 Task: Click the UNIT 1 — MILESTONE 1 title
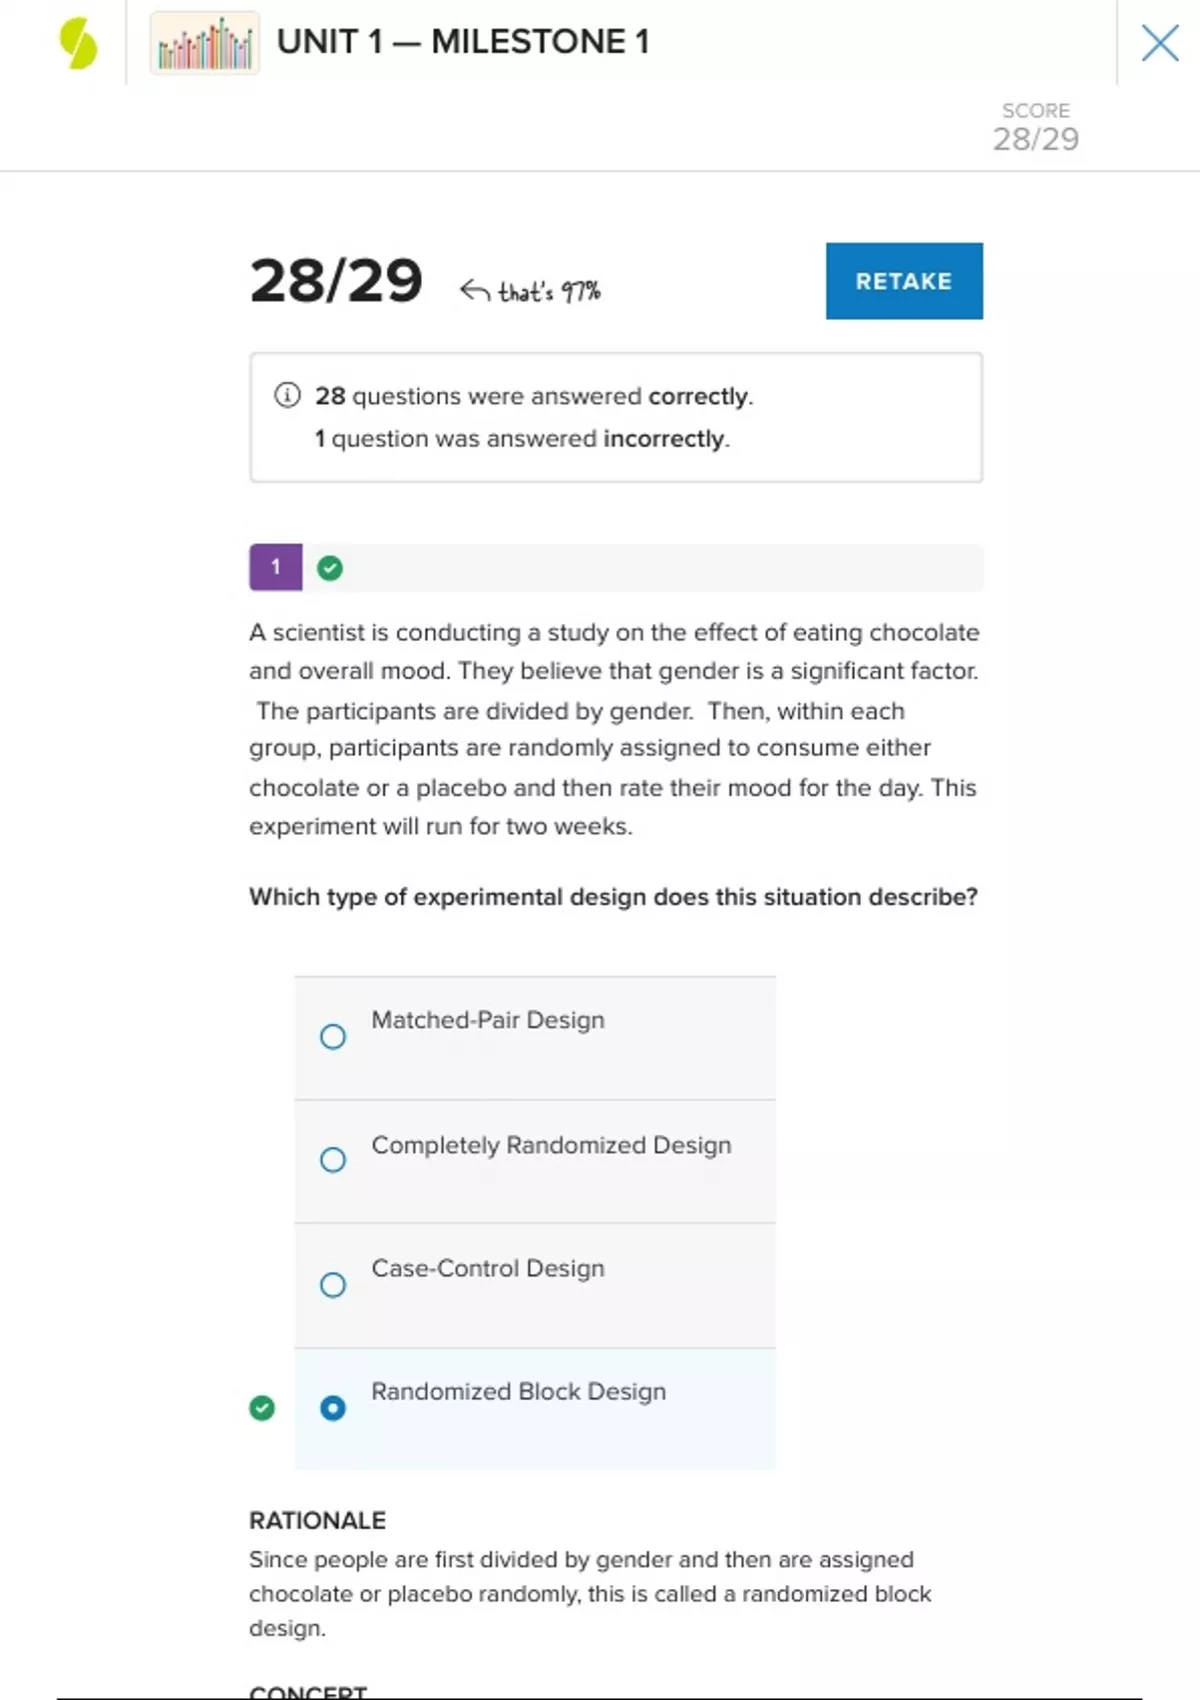coord(463,42)
